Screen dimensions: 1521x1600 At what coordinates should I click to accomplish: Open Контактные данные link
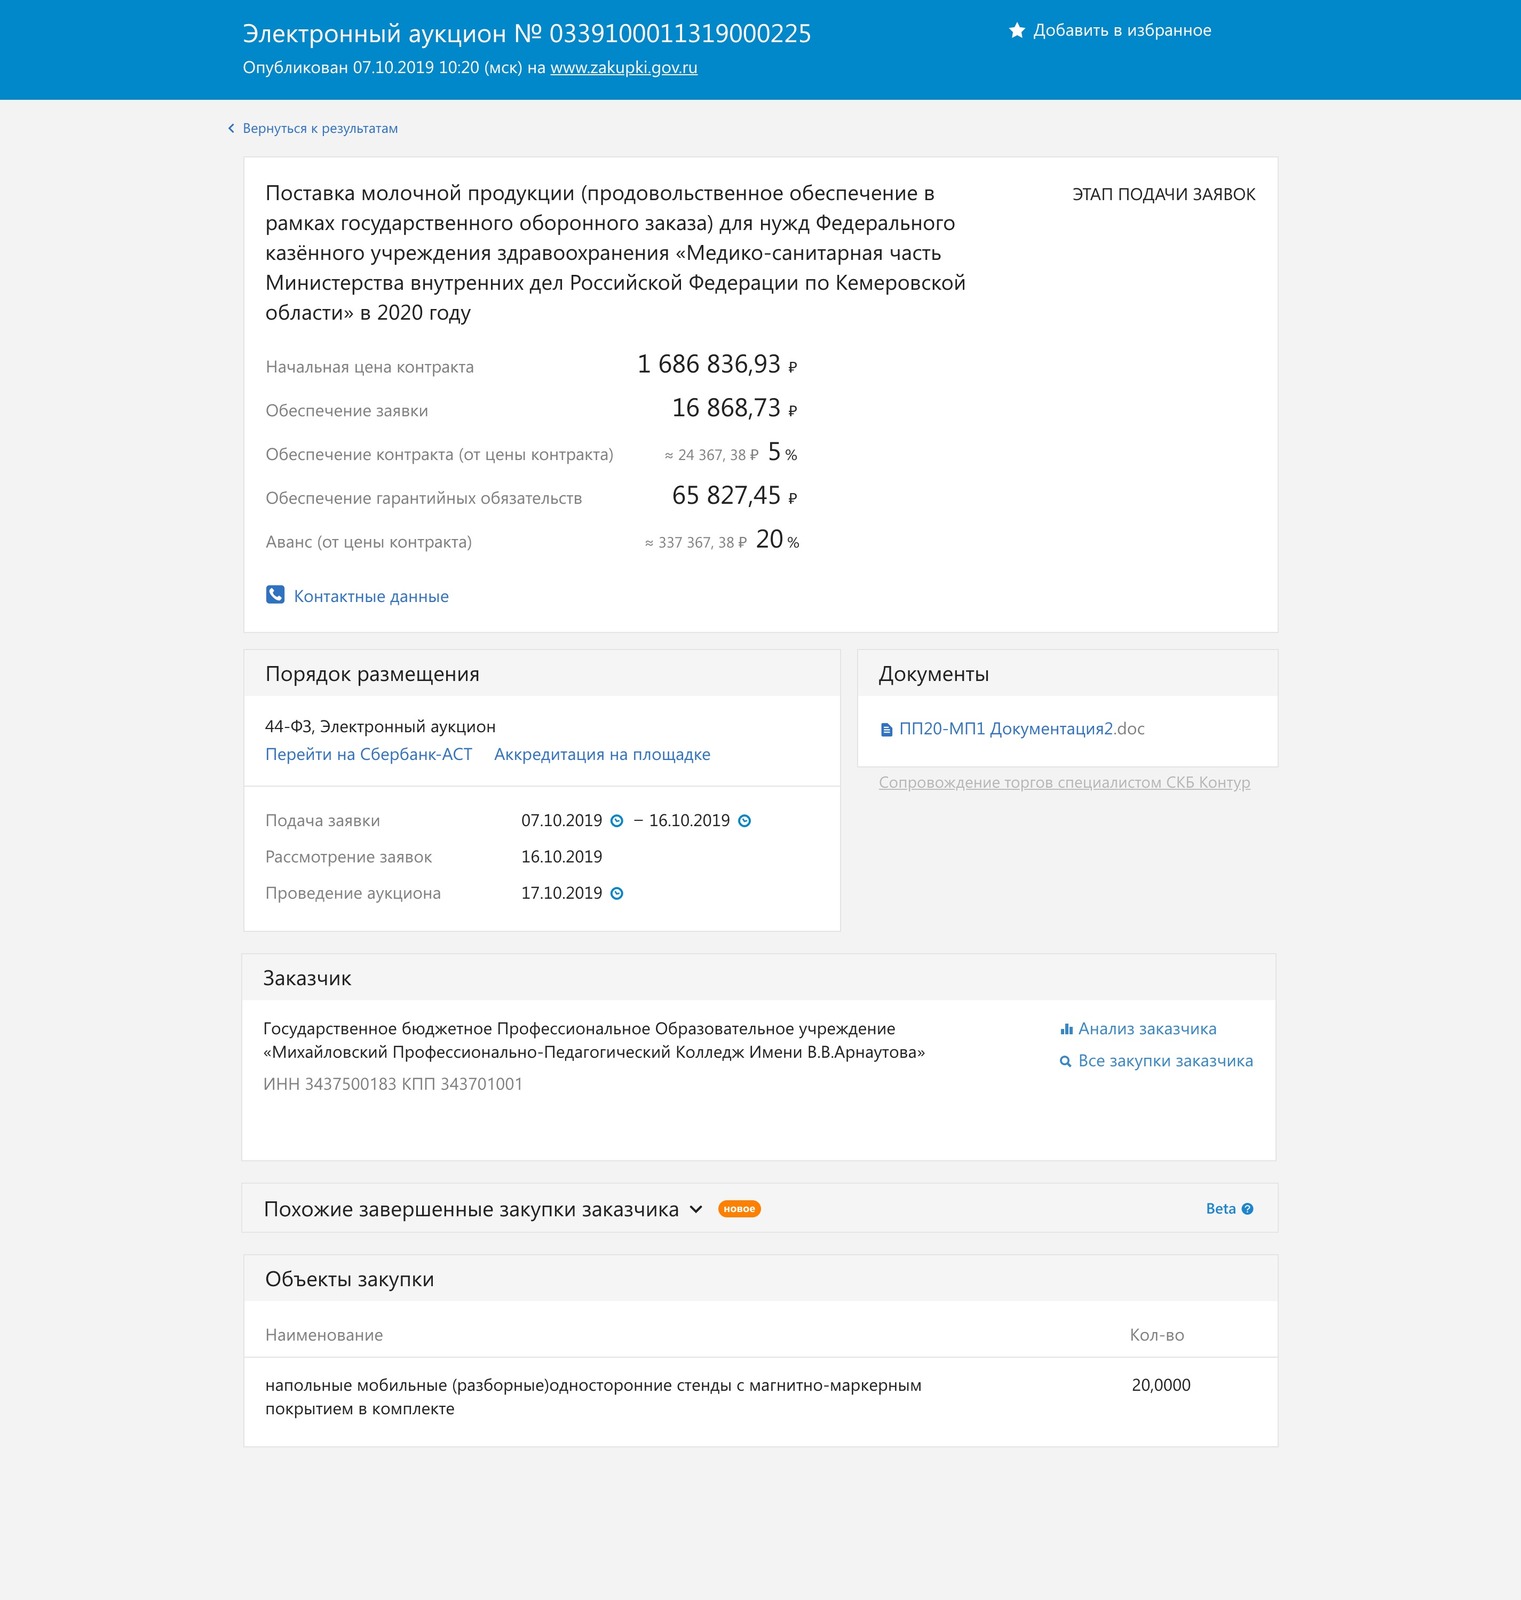[371, 597]
